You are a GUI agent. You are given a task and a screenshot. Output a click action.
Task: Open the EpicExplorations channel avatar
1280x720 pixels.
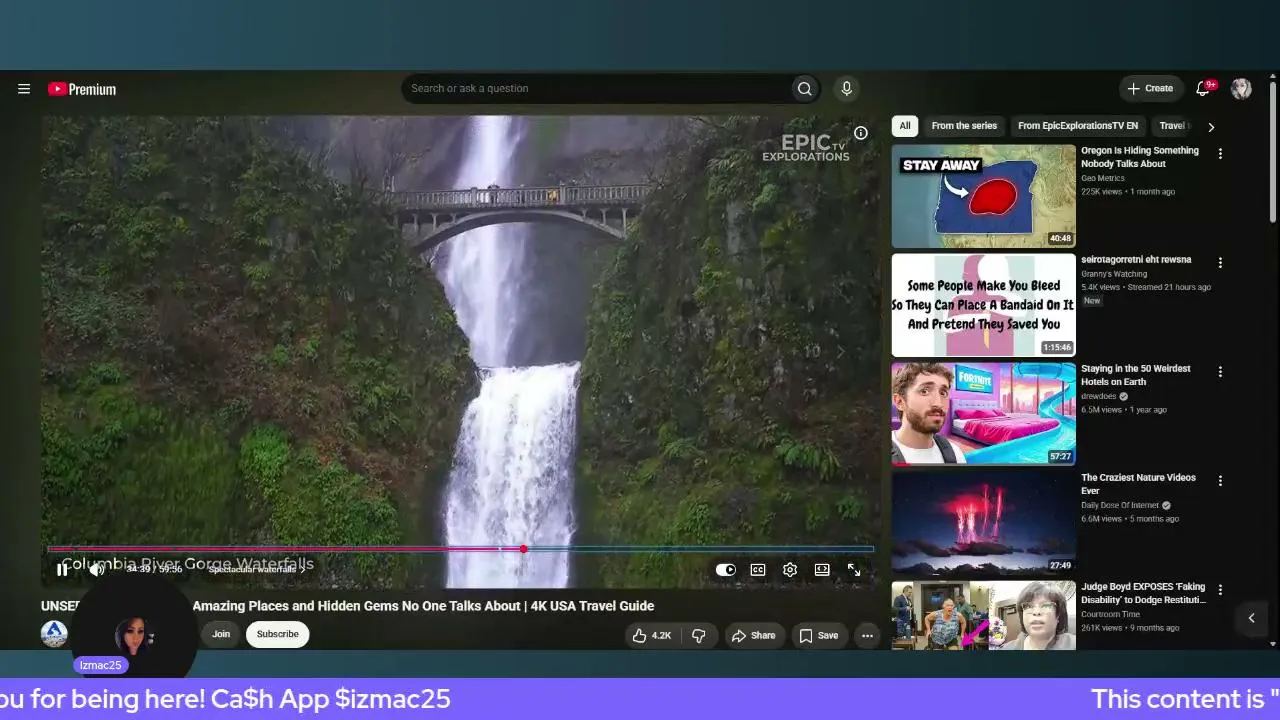54,634
